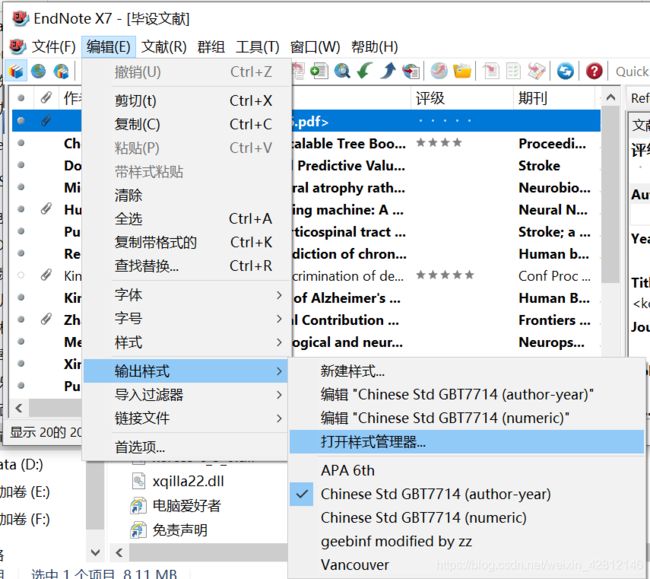Screen dimensions: 650x579
Task: Click the 免责声明 shortcut icon
Action: click(x=138, y=530)
